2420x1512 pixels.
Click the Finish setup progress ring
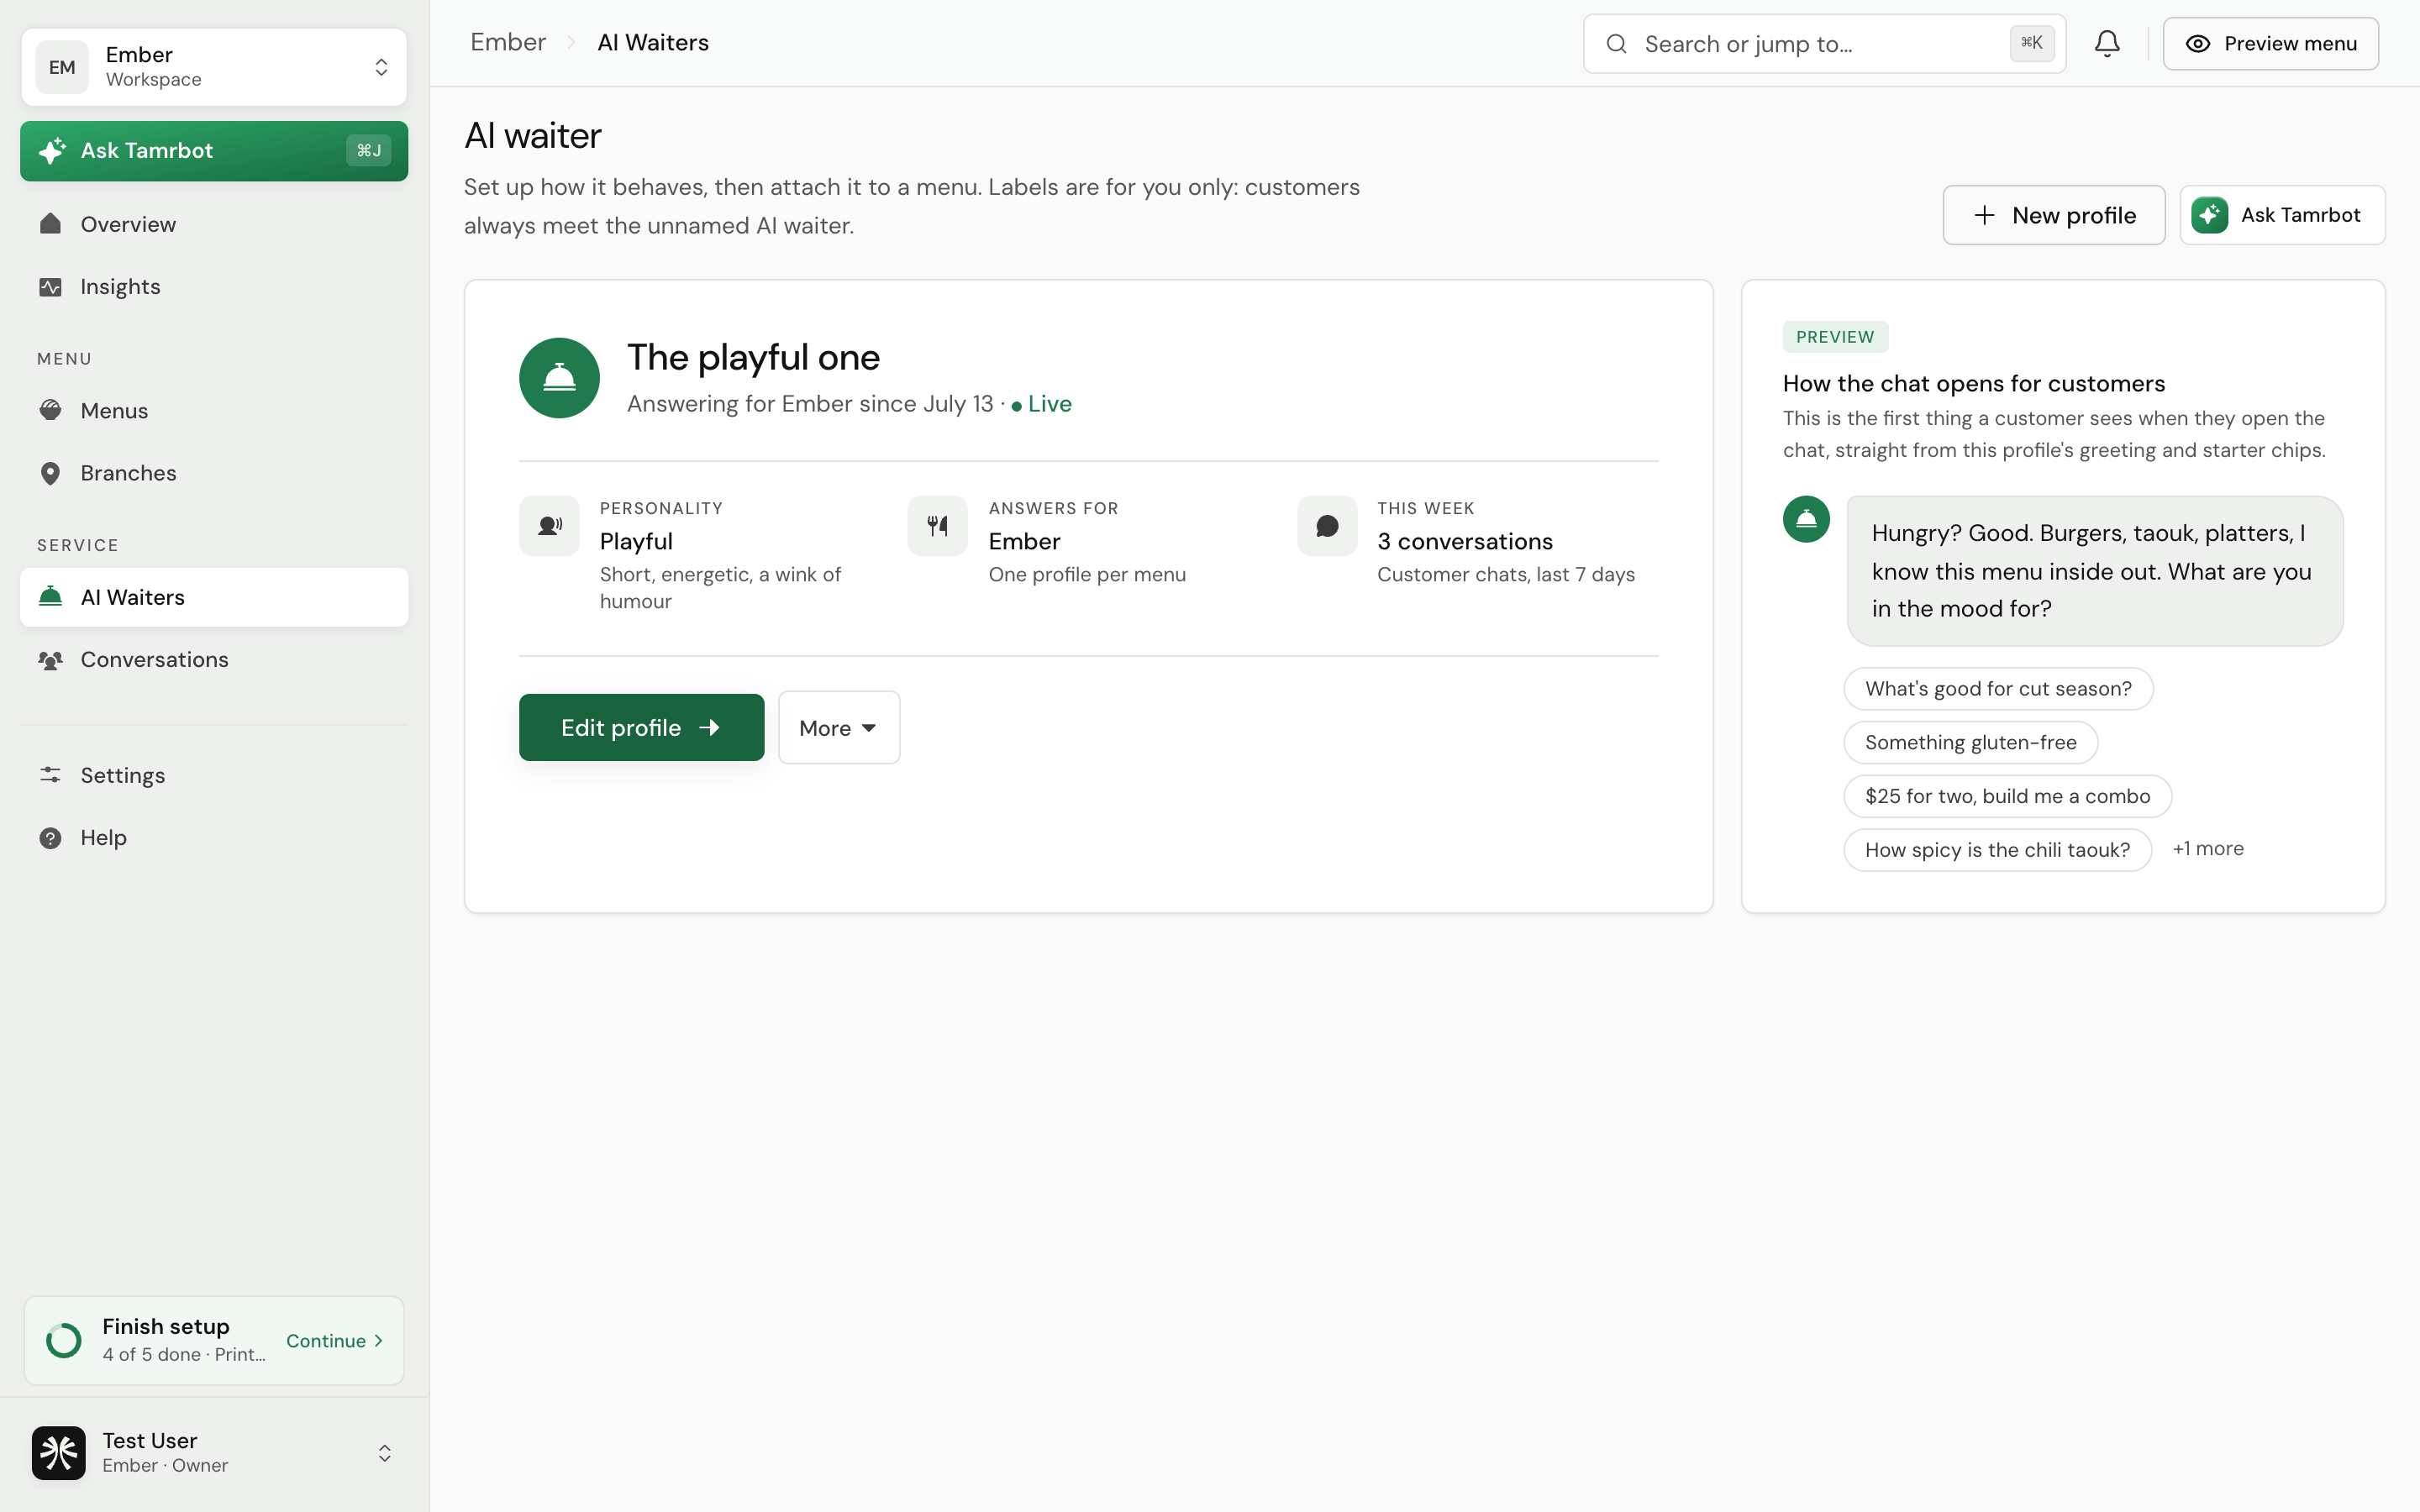(x=64, y=1340)
